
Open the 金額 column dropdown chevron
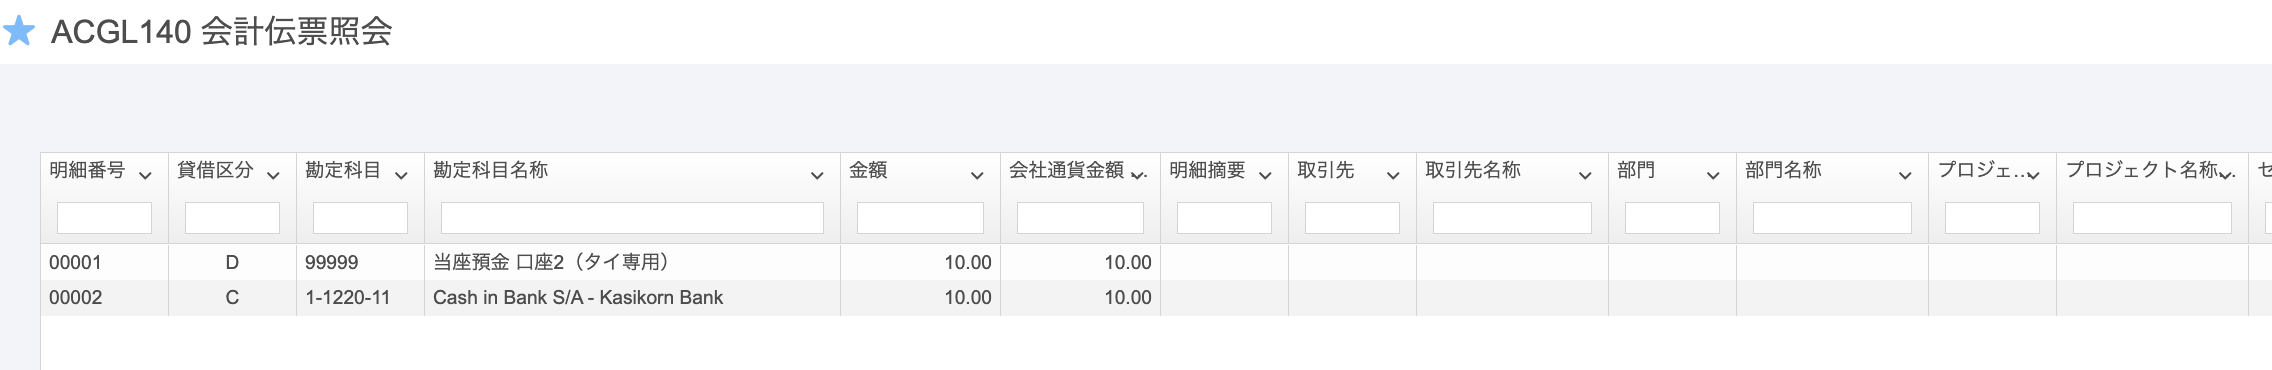[977, 175]
